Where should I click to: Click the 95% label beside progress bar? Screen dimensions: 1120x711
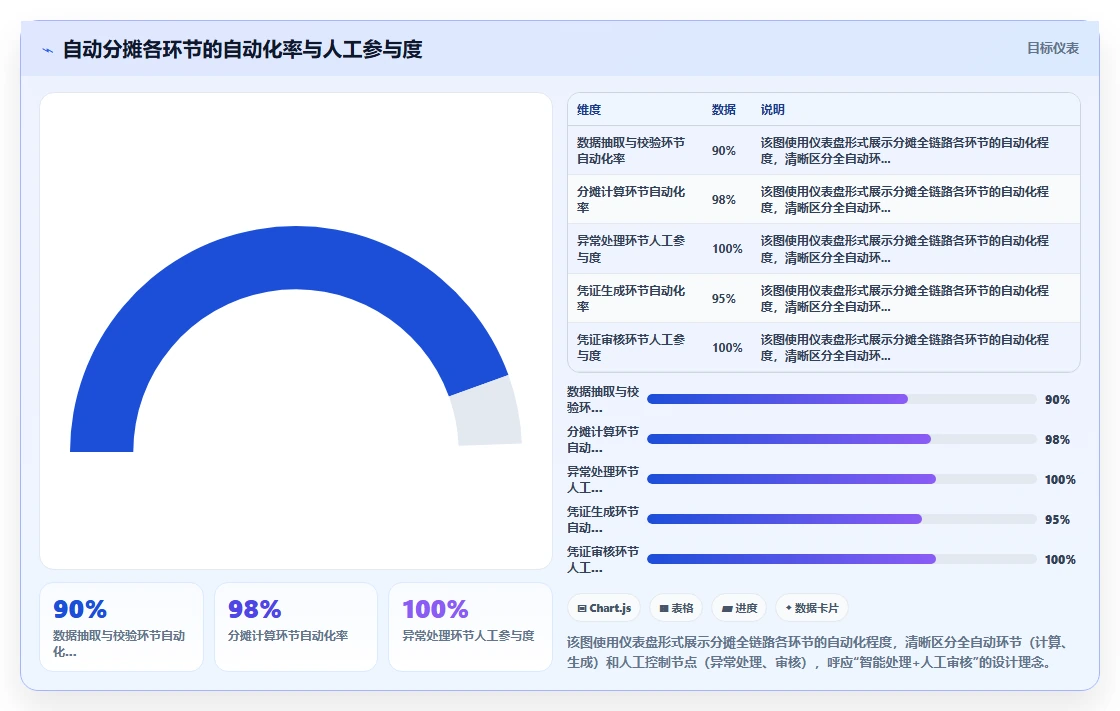(x=1057, y=519)
